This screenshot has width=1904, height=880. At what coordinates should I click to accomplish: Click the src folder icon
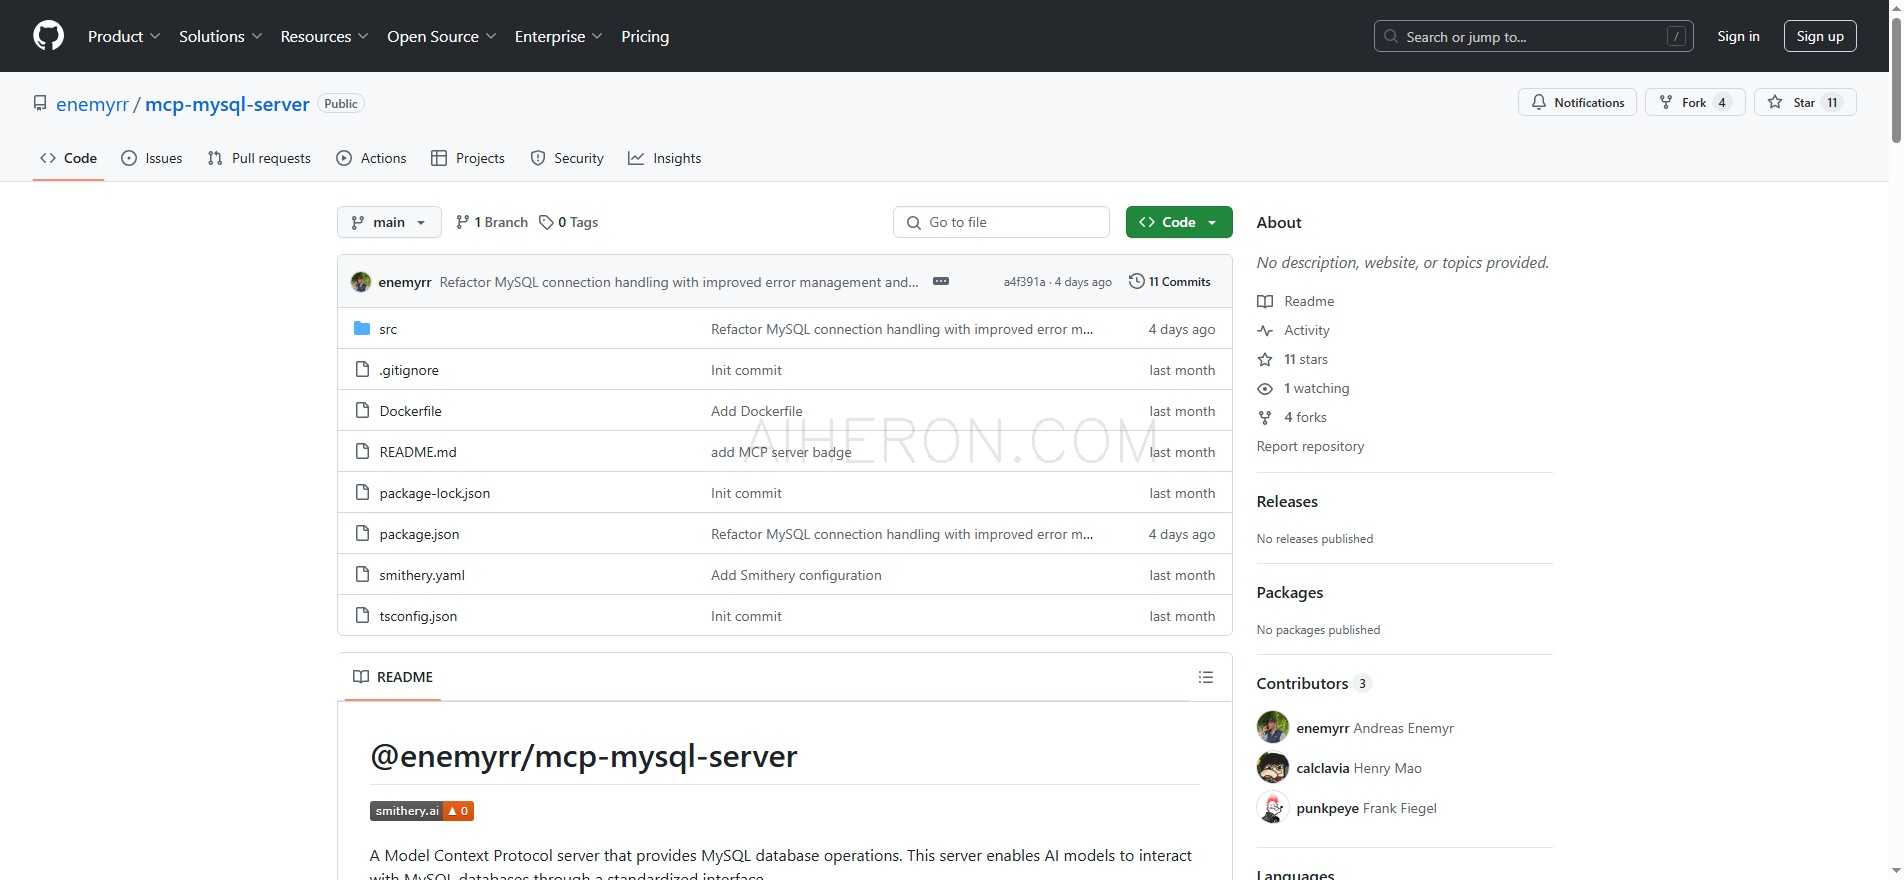pyautogui.click(x=362, y=328)
